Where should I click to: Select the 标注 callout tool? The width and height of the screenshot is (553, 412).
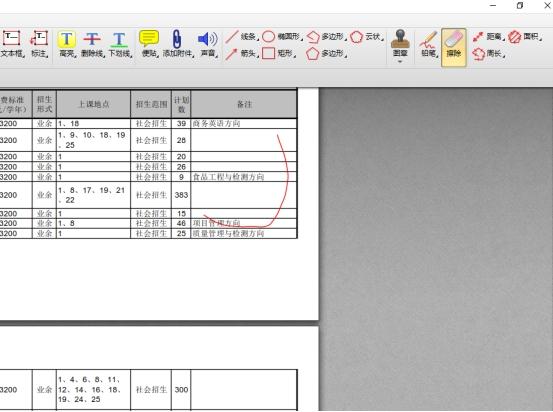[40, 44]
